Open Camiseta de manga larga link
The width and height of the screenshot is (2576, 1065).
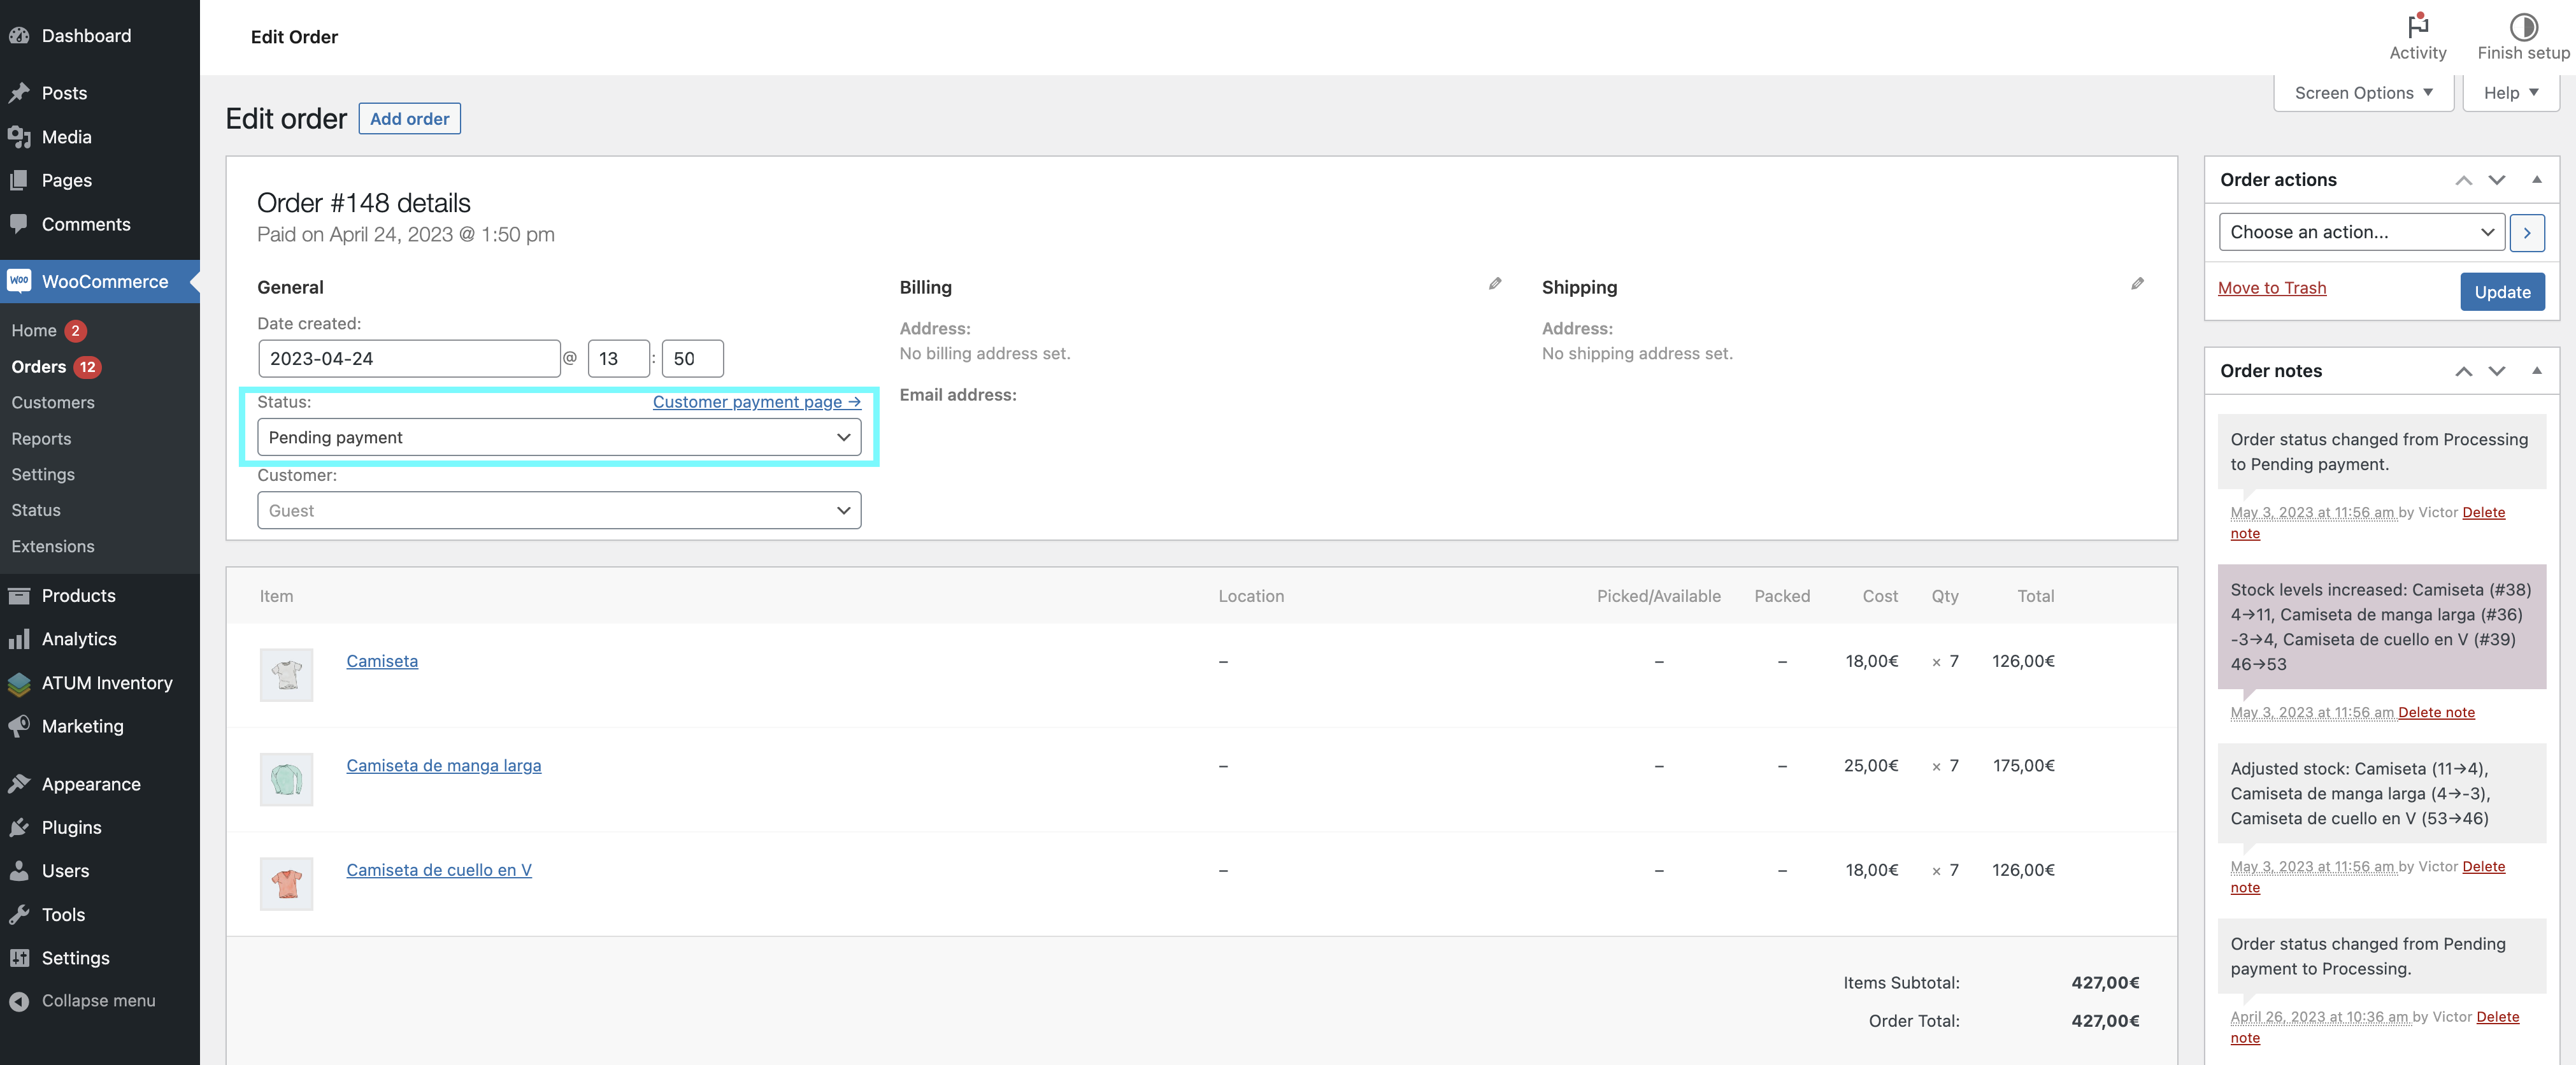pos(444,766)
